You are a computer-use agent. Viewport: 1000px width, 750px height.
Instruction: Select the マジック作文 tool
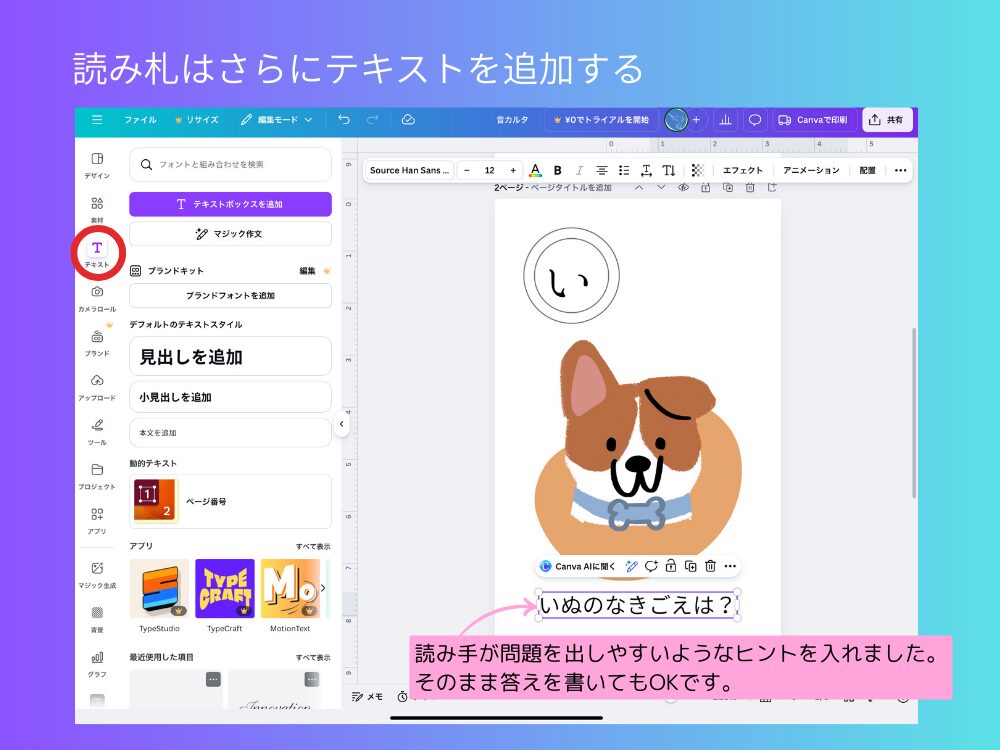[230, 233]
